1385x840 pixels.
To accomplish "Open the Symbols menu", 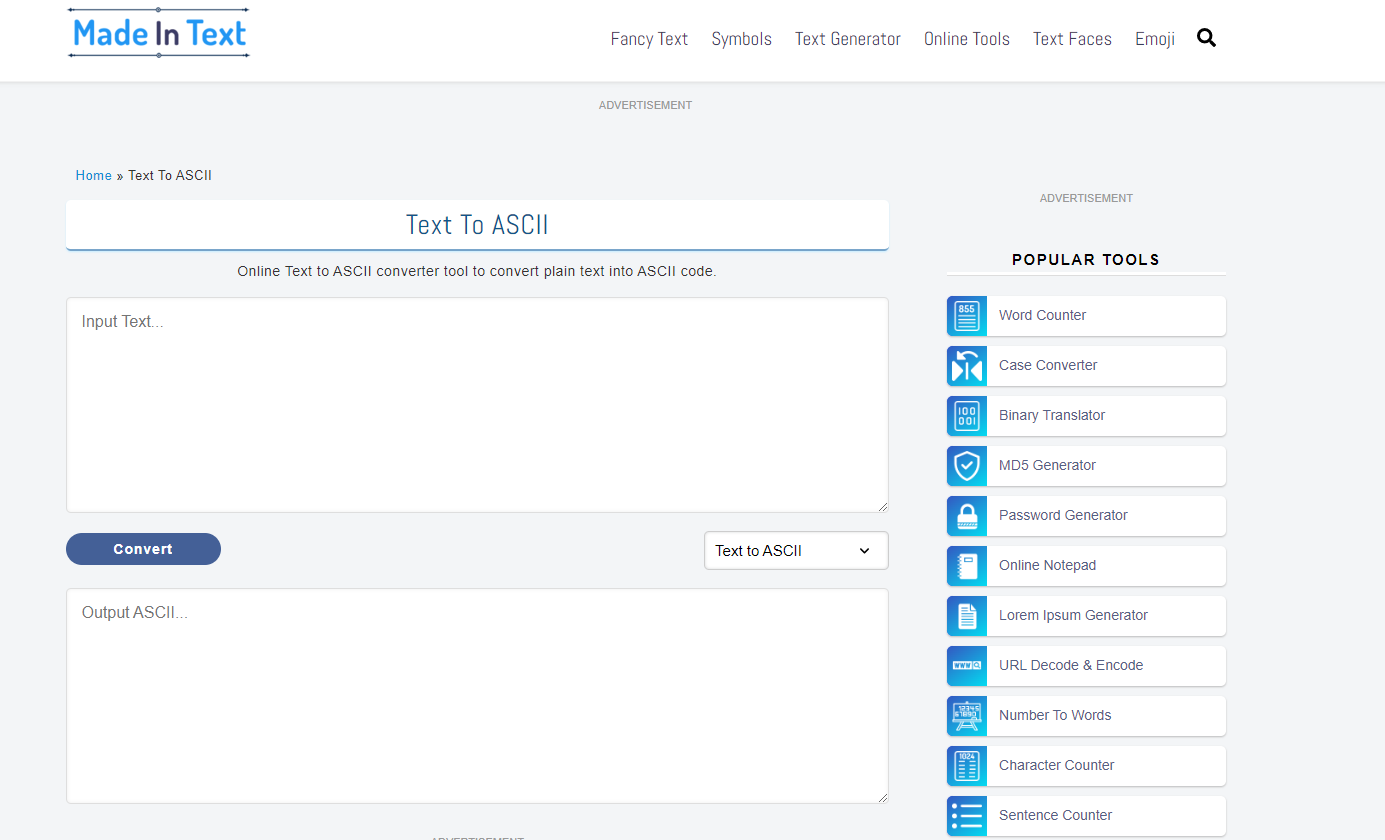I will (x=741, y=39).
